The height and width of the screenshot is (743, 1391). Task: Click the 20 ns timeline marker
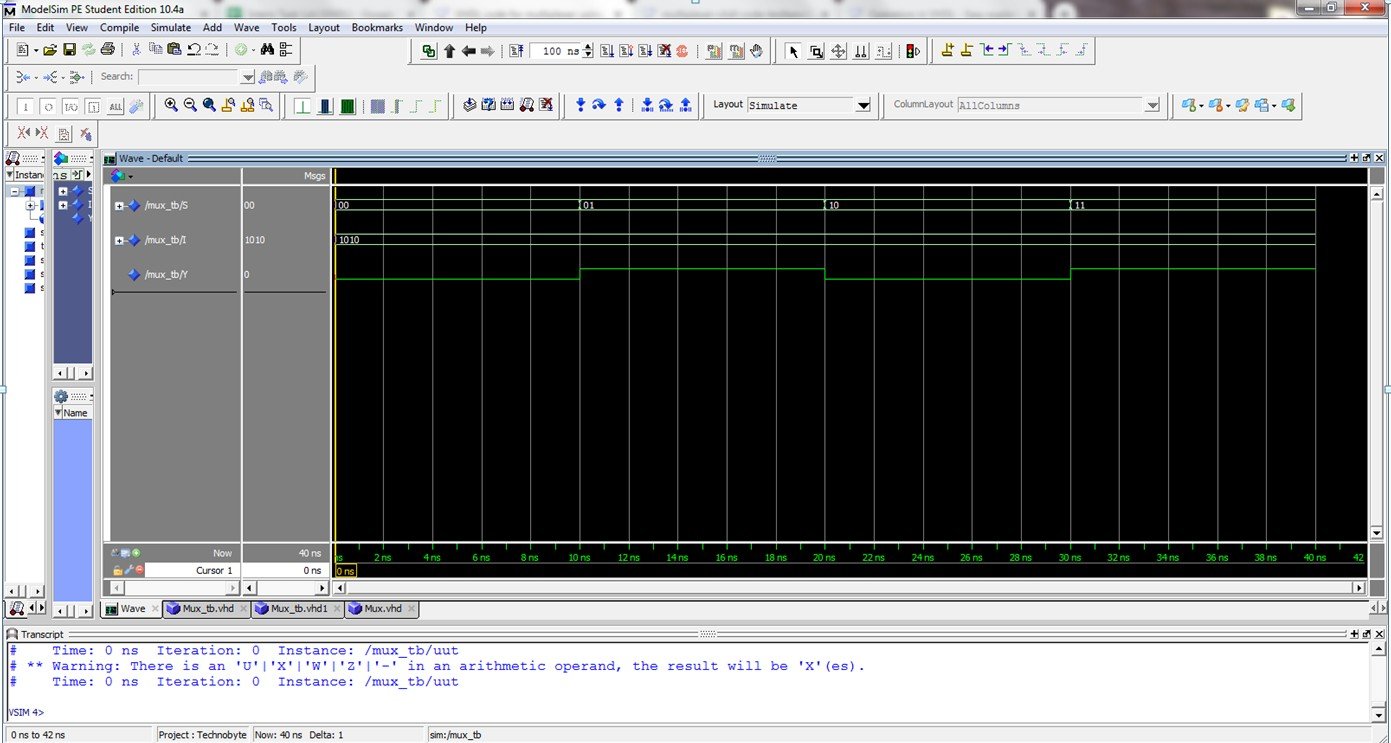pos(823,557)
